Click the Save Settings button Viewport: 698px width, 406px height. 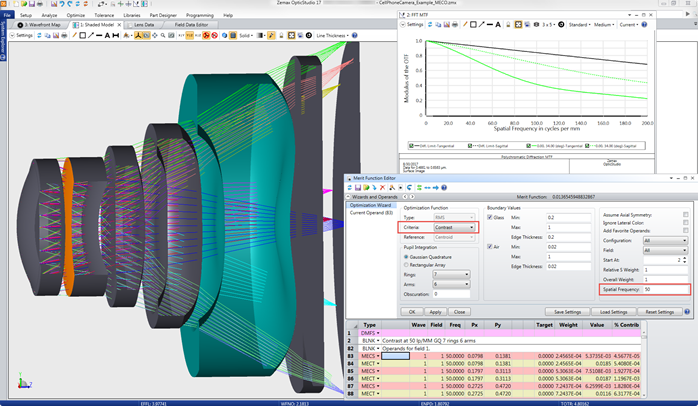pyautogui.click(x=569, y=311)
